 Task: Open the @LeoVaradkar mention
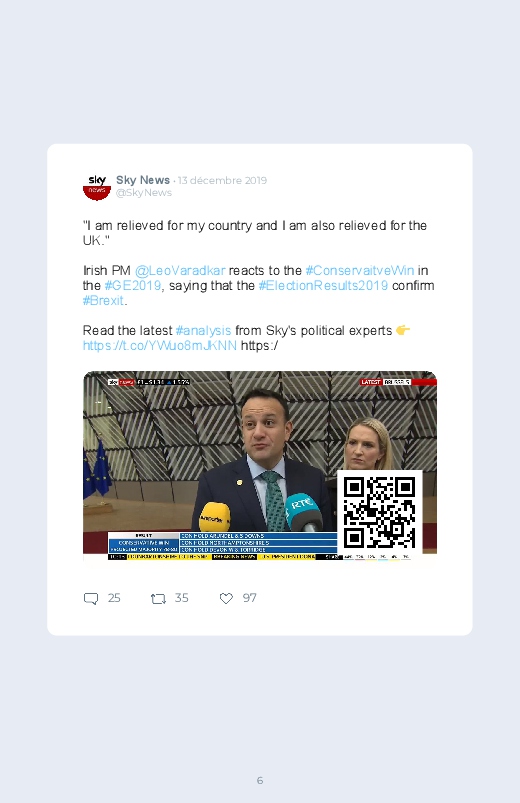point(180,270)
